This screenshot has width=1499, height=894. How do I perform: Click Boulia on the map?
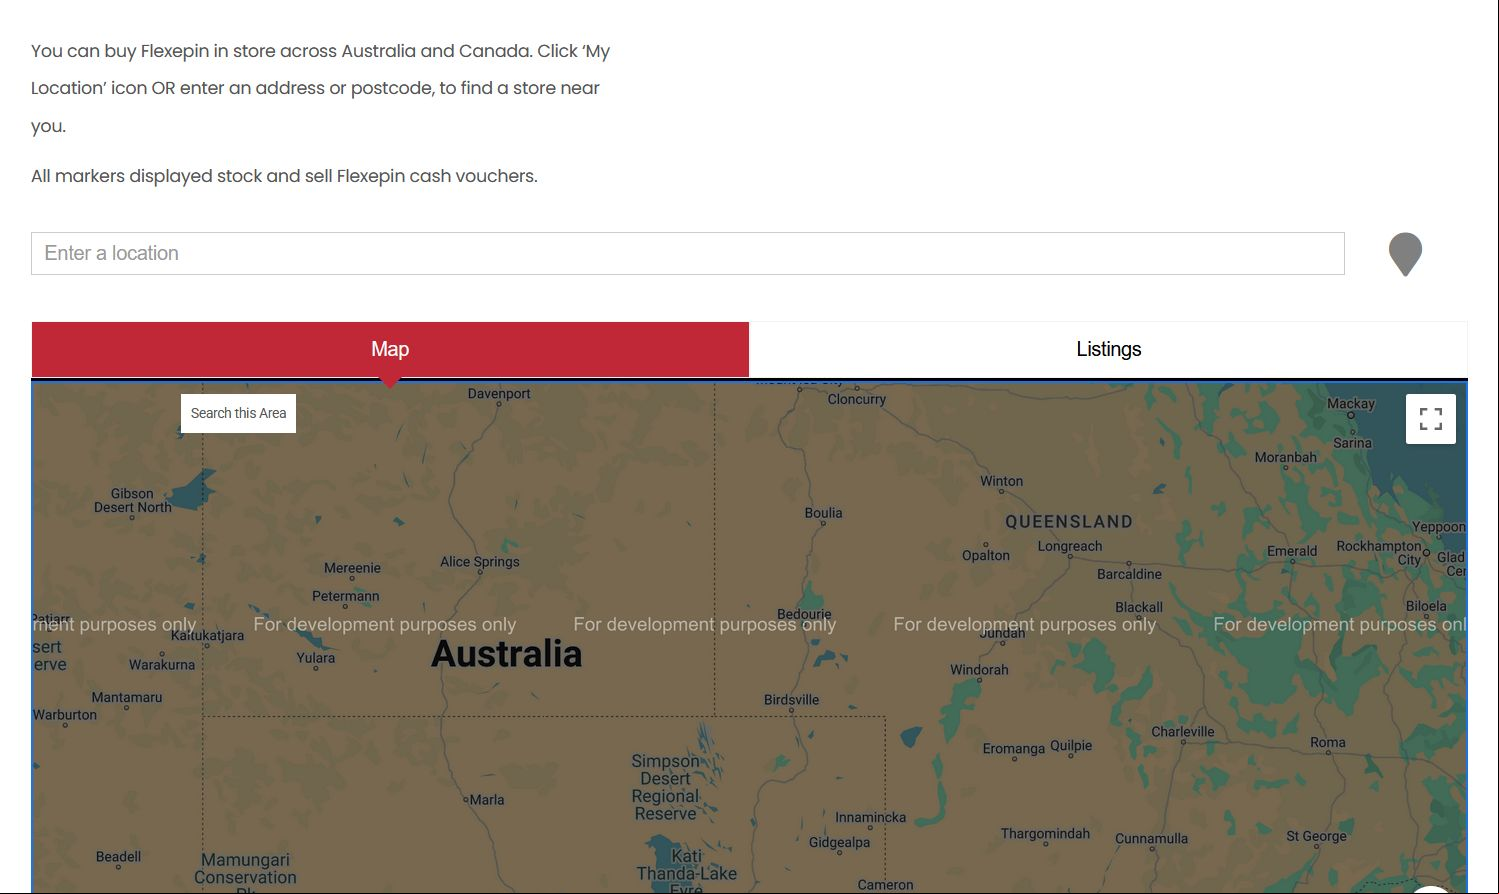click(823, 513)
